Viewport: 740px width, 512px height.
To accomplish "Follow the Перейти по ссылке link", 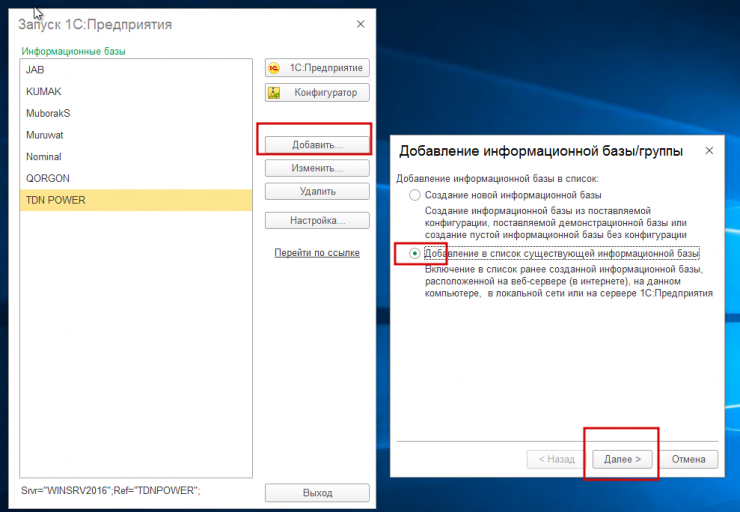I will pos(317,252).
